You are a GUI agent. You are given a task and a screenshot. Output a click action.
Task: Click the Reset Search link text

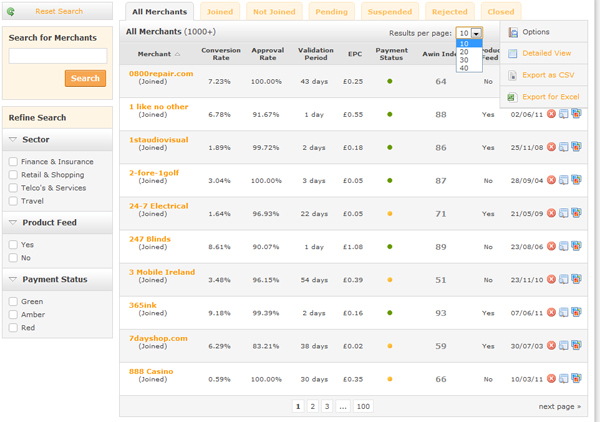coord(59,11)
